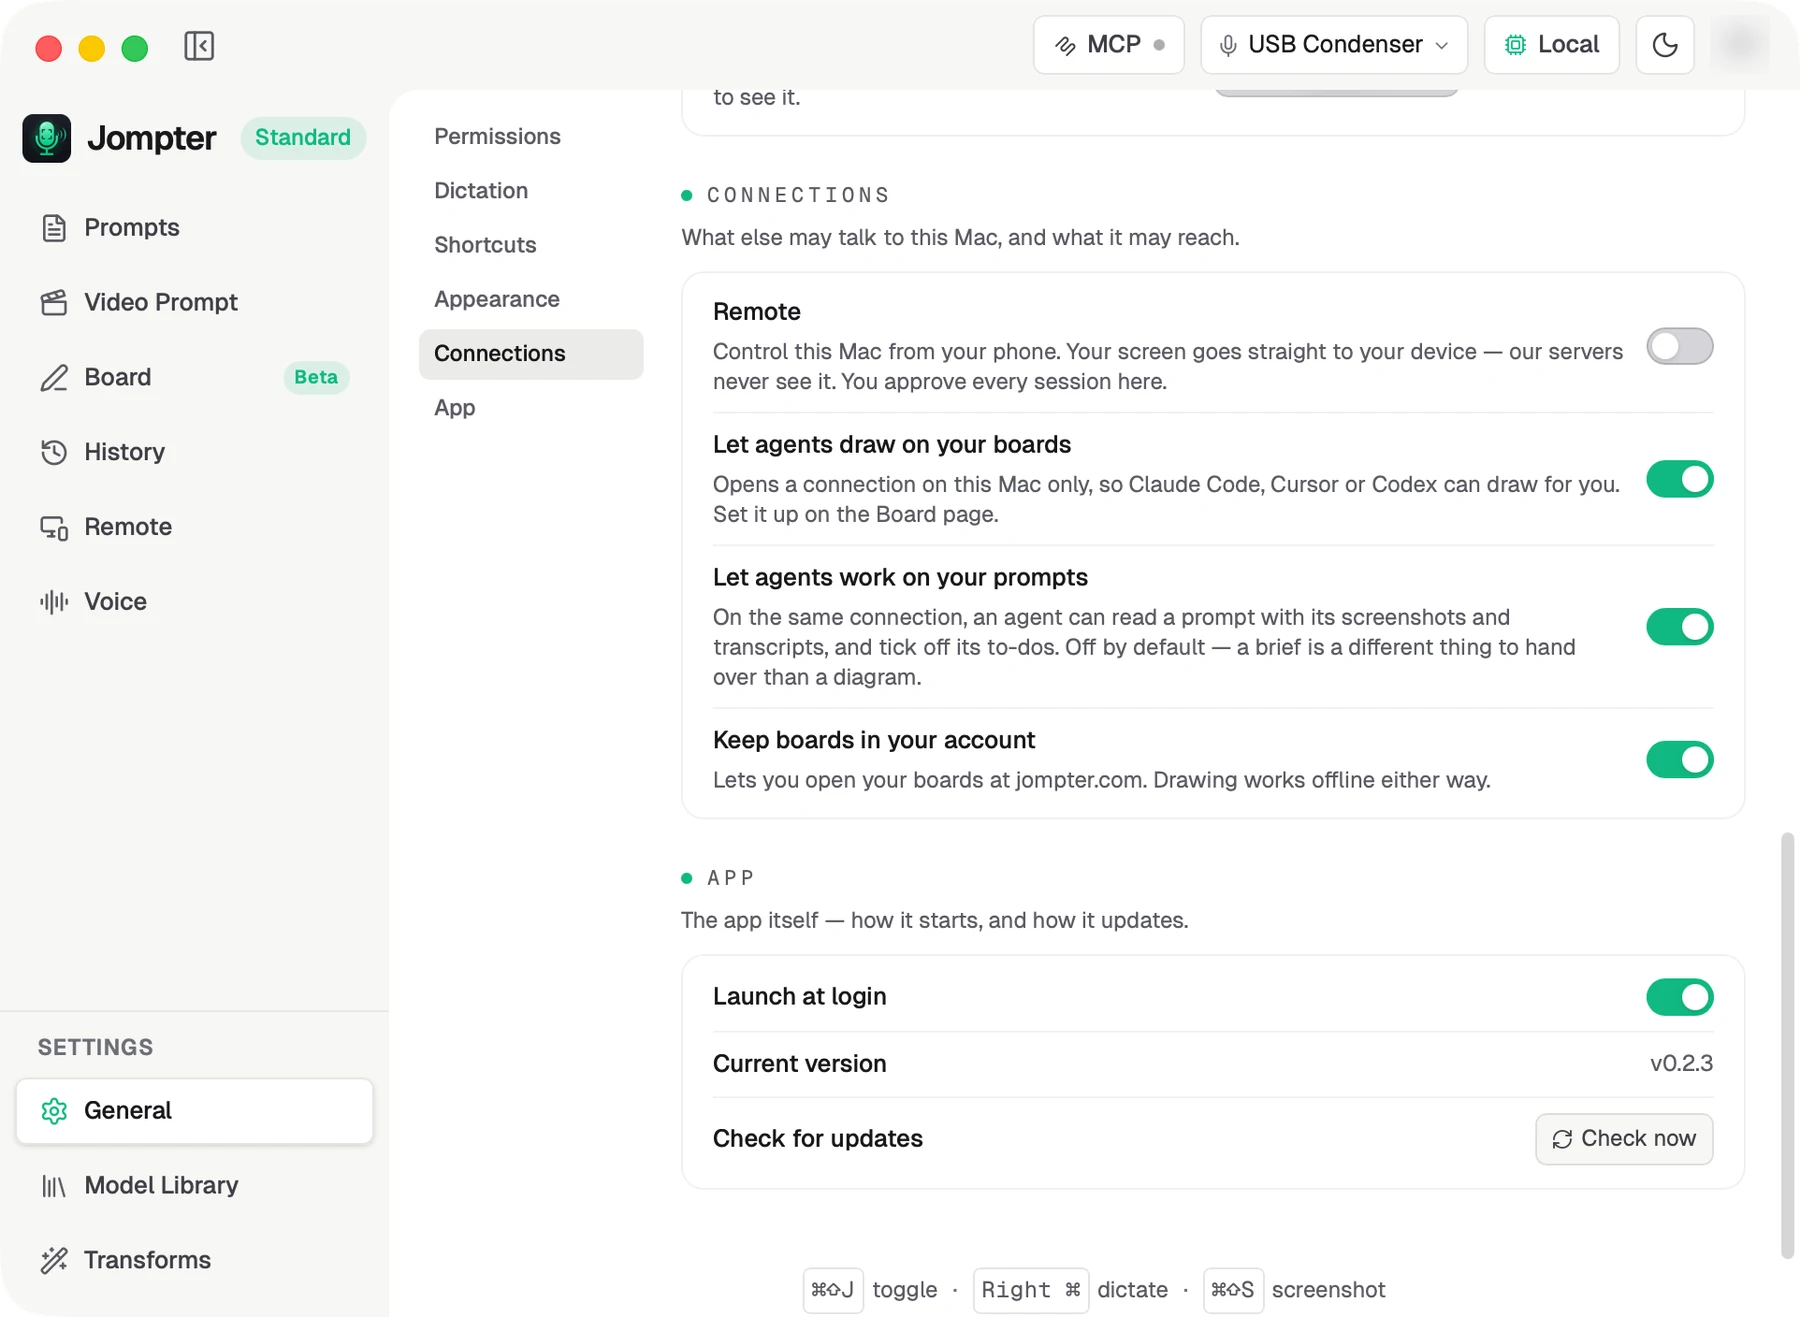
Task: Click the ⌘⇧J toggle shortcut key
Action: [x=833, y=1290]
